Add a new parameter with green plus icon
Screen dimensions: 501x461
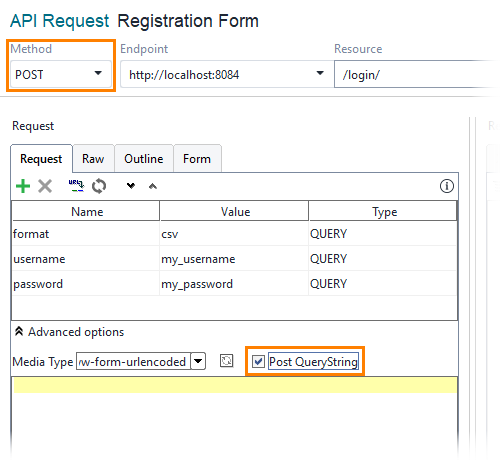pos(23,186)
